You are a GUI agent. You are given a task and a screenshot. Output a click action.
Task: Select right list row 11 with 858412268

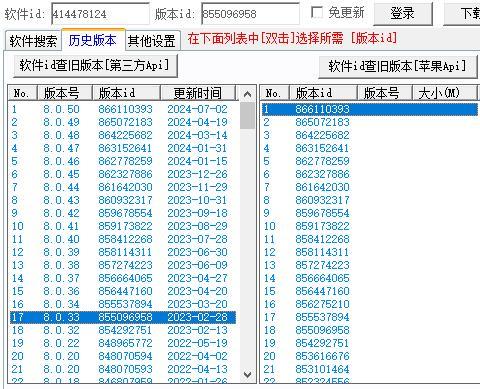tap(370, 239)
